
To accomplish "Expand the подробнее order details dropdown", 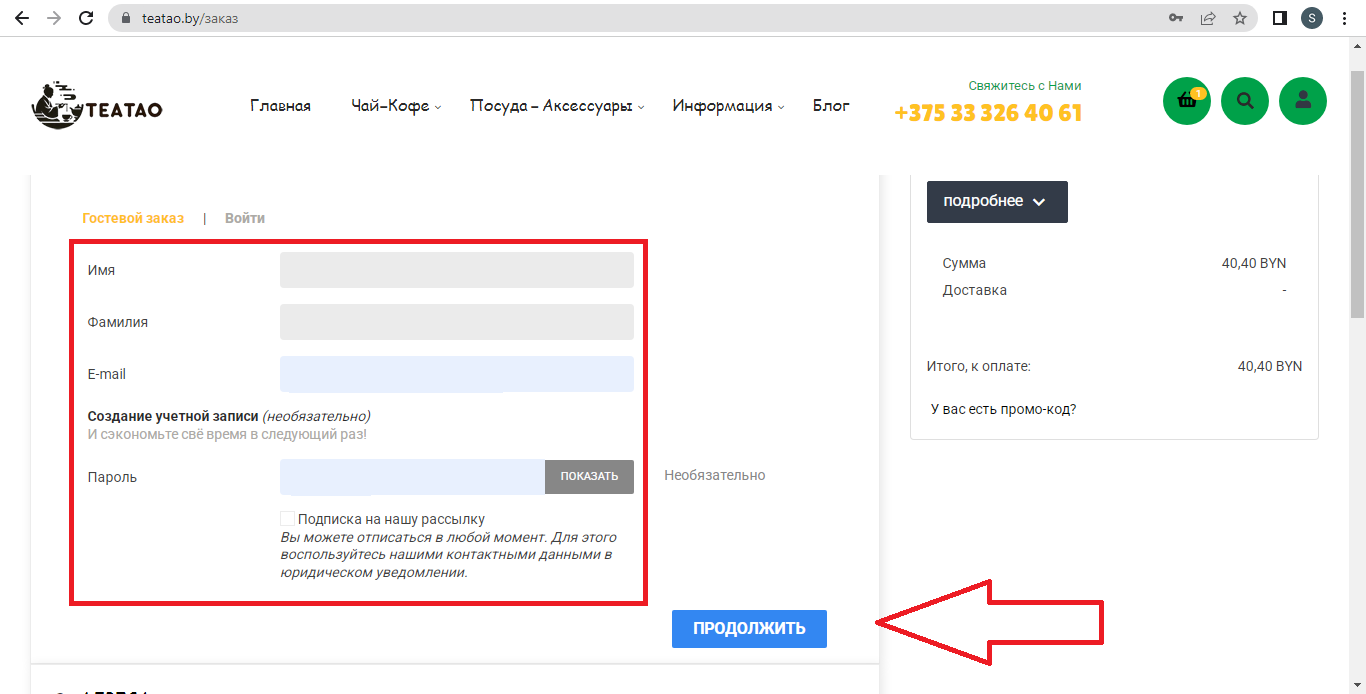I will (997, 202).
